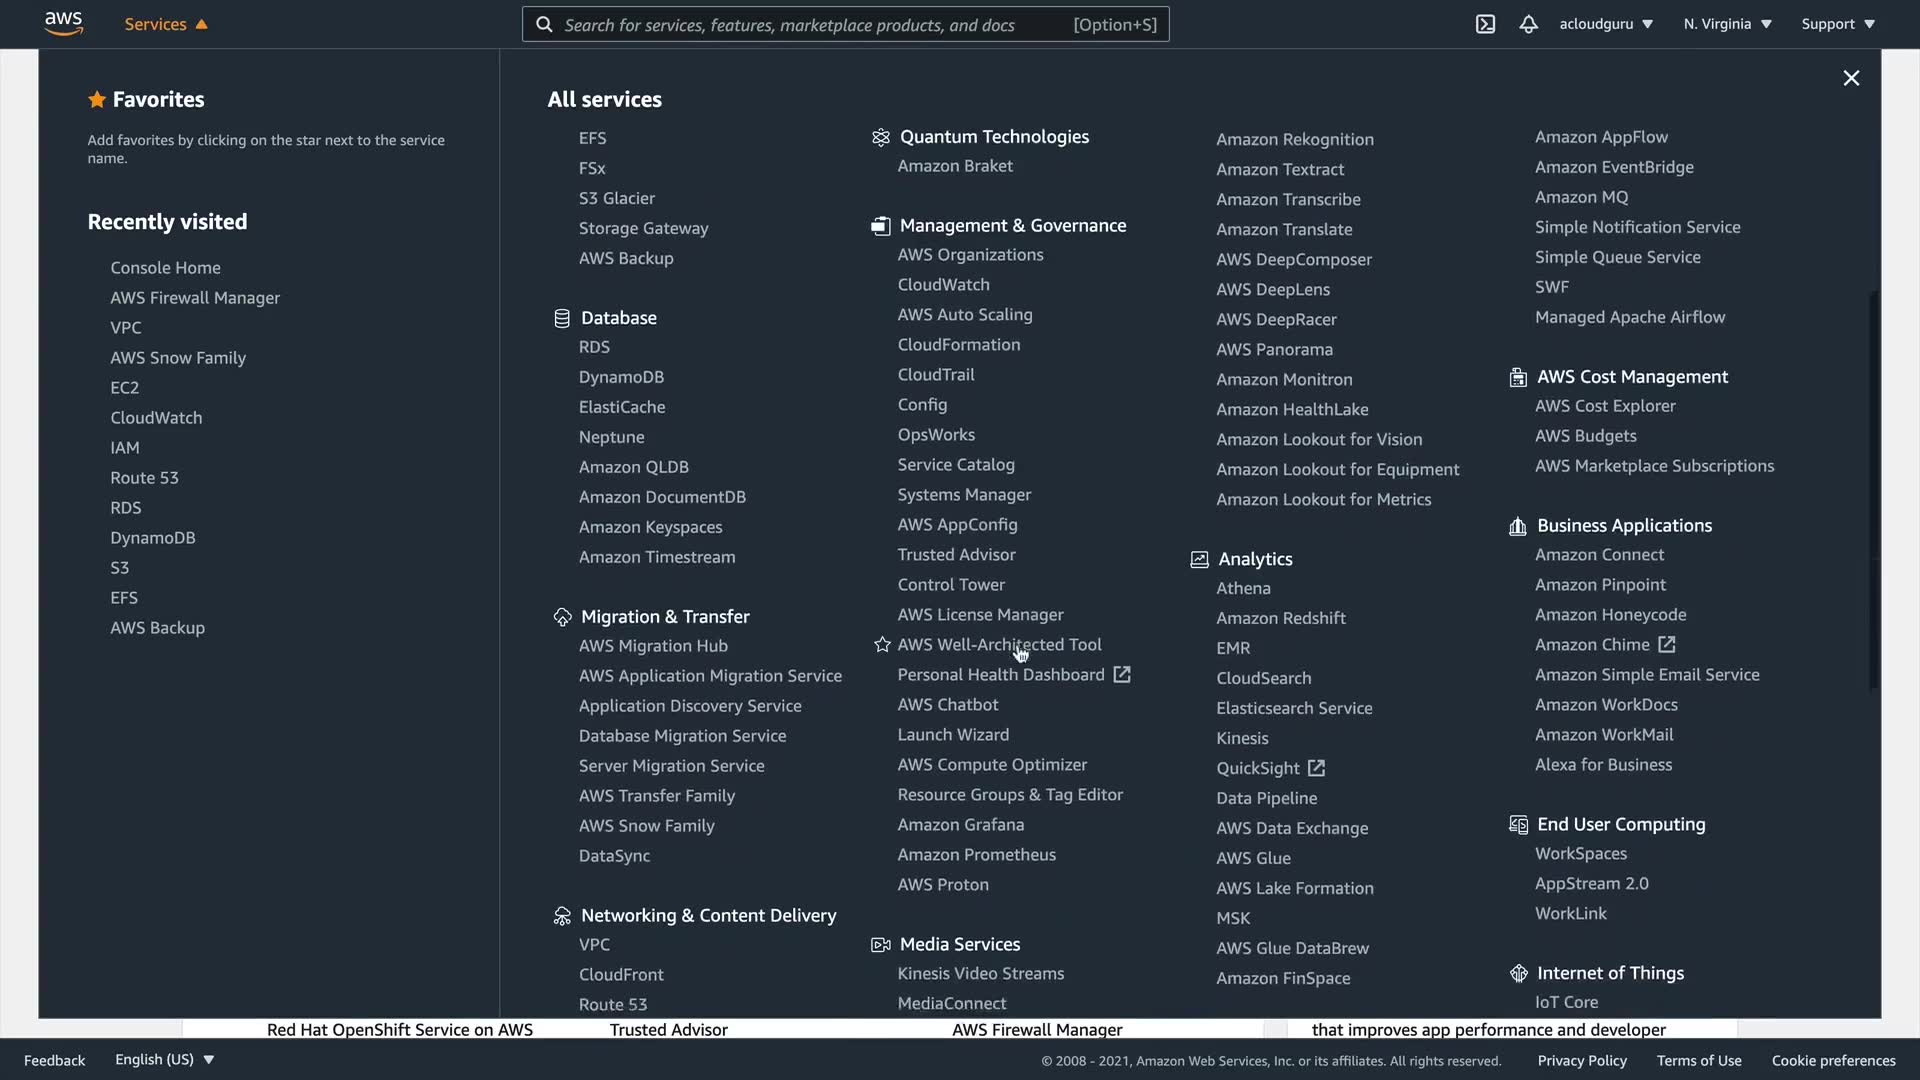Viewport: 1920px width, 1080px height.
Task: Click the Quantum Technologies category icon
Action: pos(880,137)
